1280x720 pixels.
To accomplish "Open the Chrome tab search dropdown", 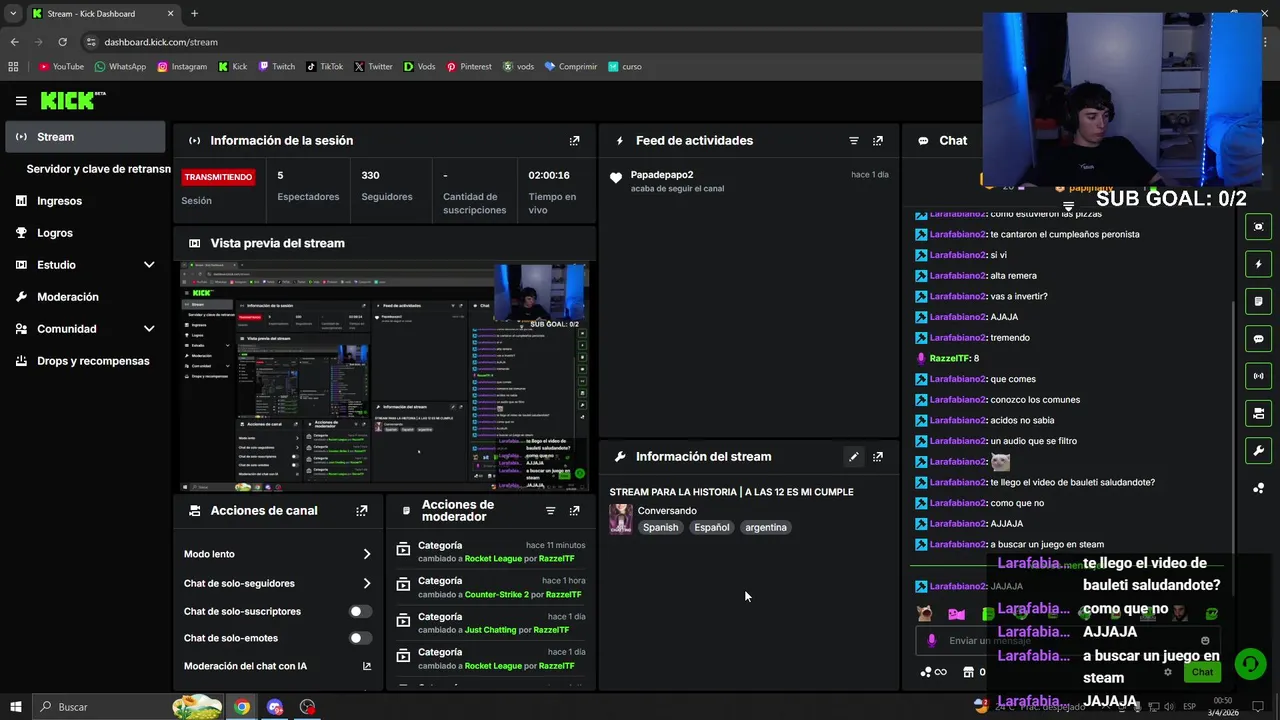I will coord(13,14).
